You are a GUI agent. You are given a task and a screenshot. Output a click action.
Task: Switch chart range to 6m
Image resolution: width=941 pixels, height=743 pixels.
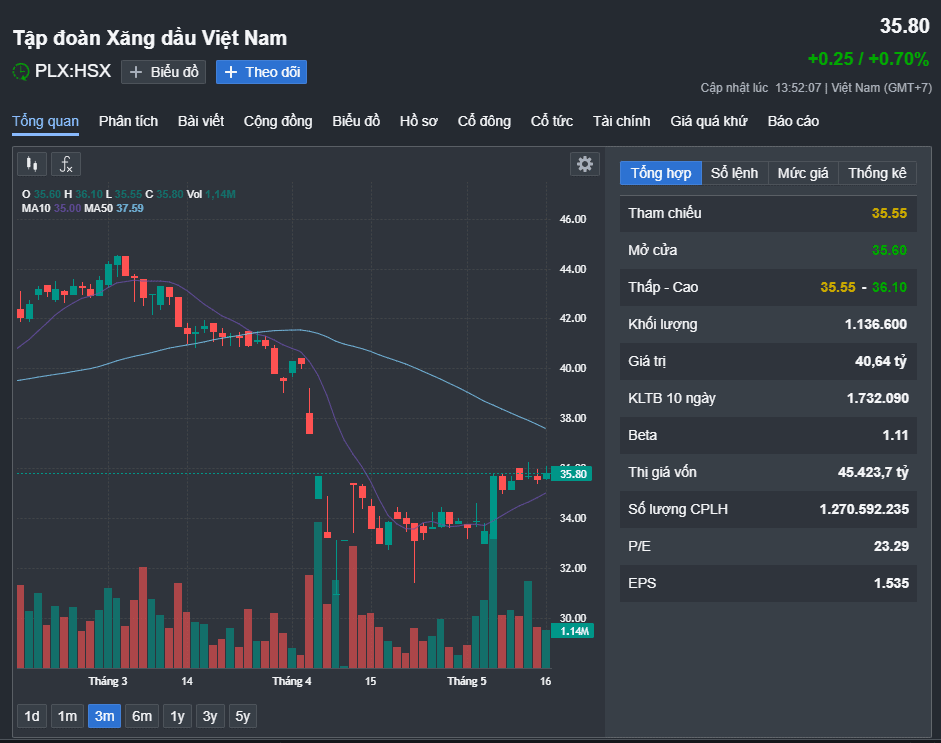[x=142, y=716]
